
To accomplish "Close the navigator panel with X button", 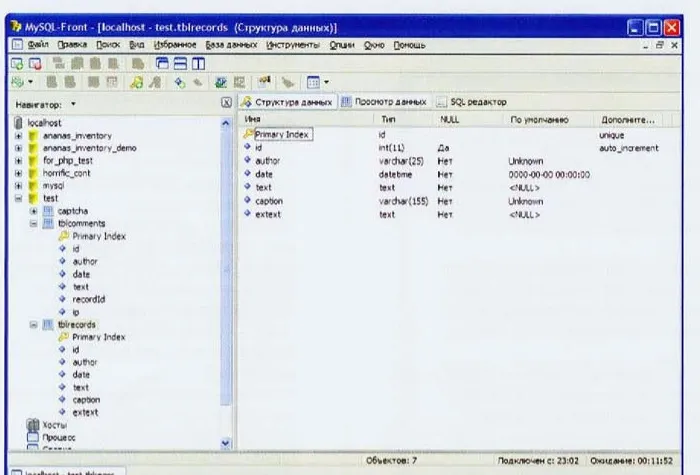I will (x=226, y=103).
